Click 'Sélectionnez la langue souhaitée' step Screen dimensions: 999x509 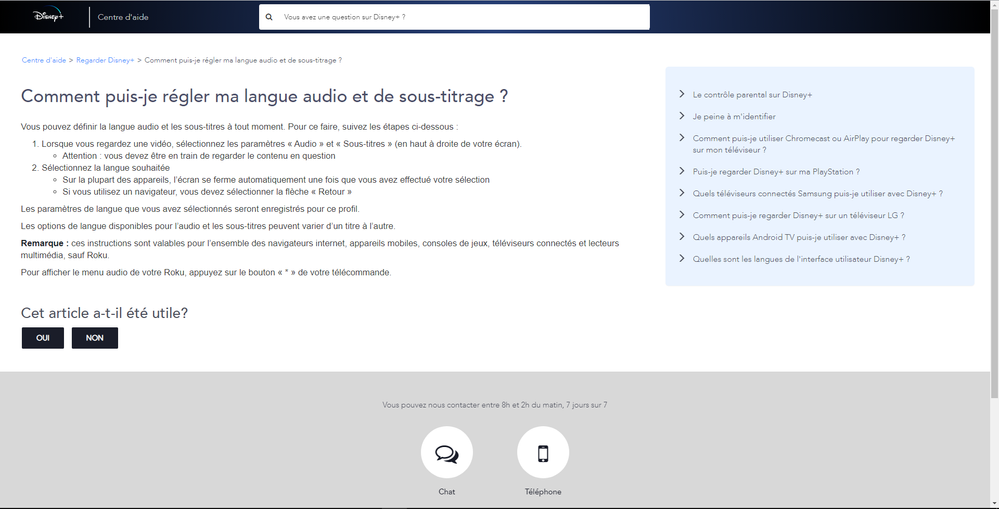click(x=106, y=168)
